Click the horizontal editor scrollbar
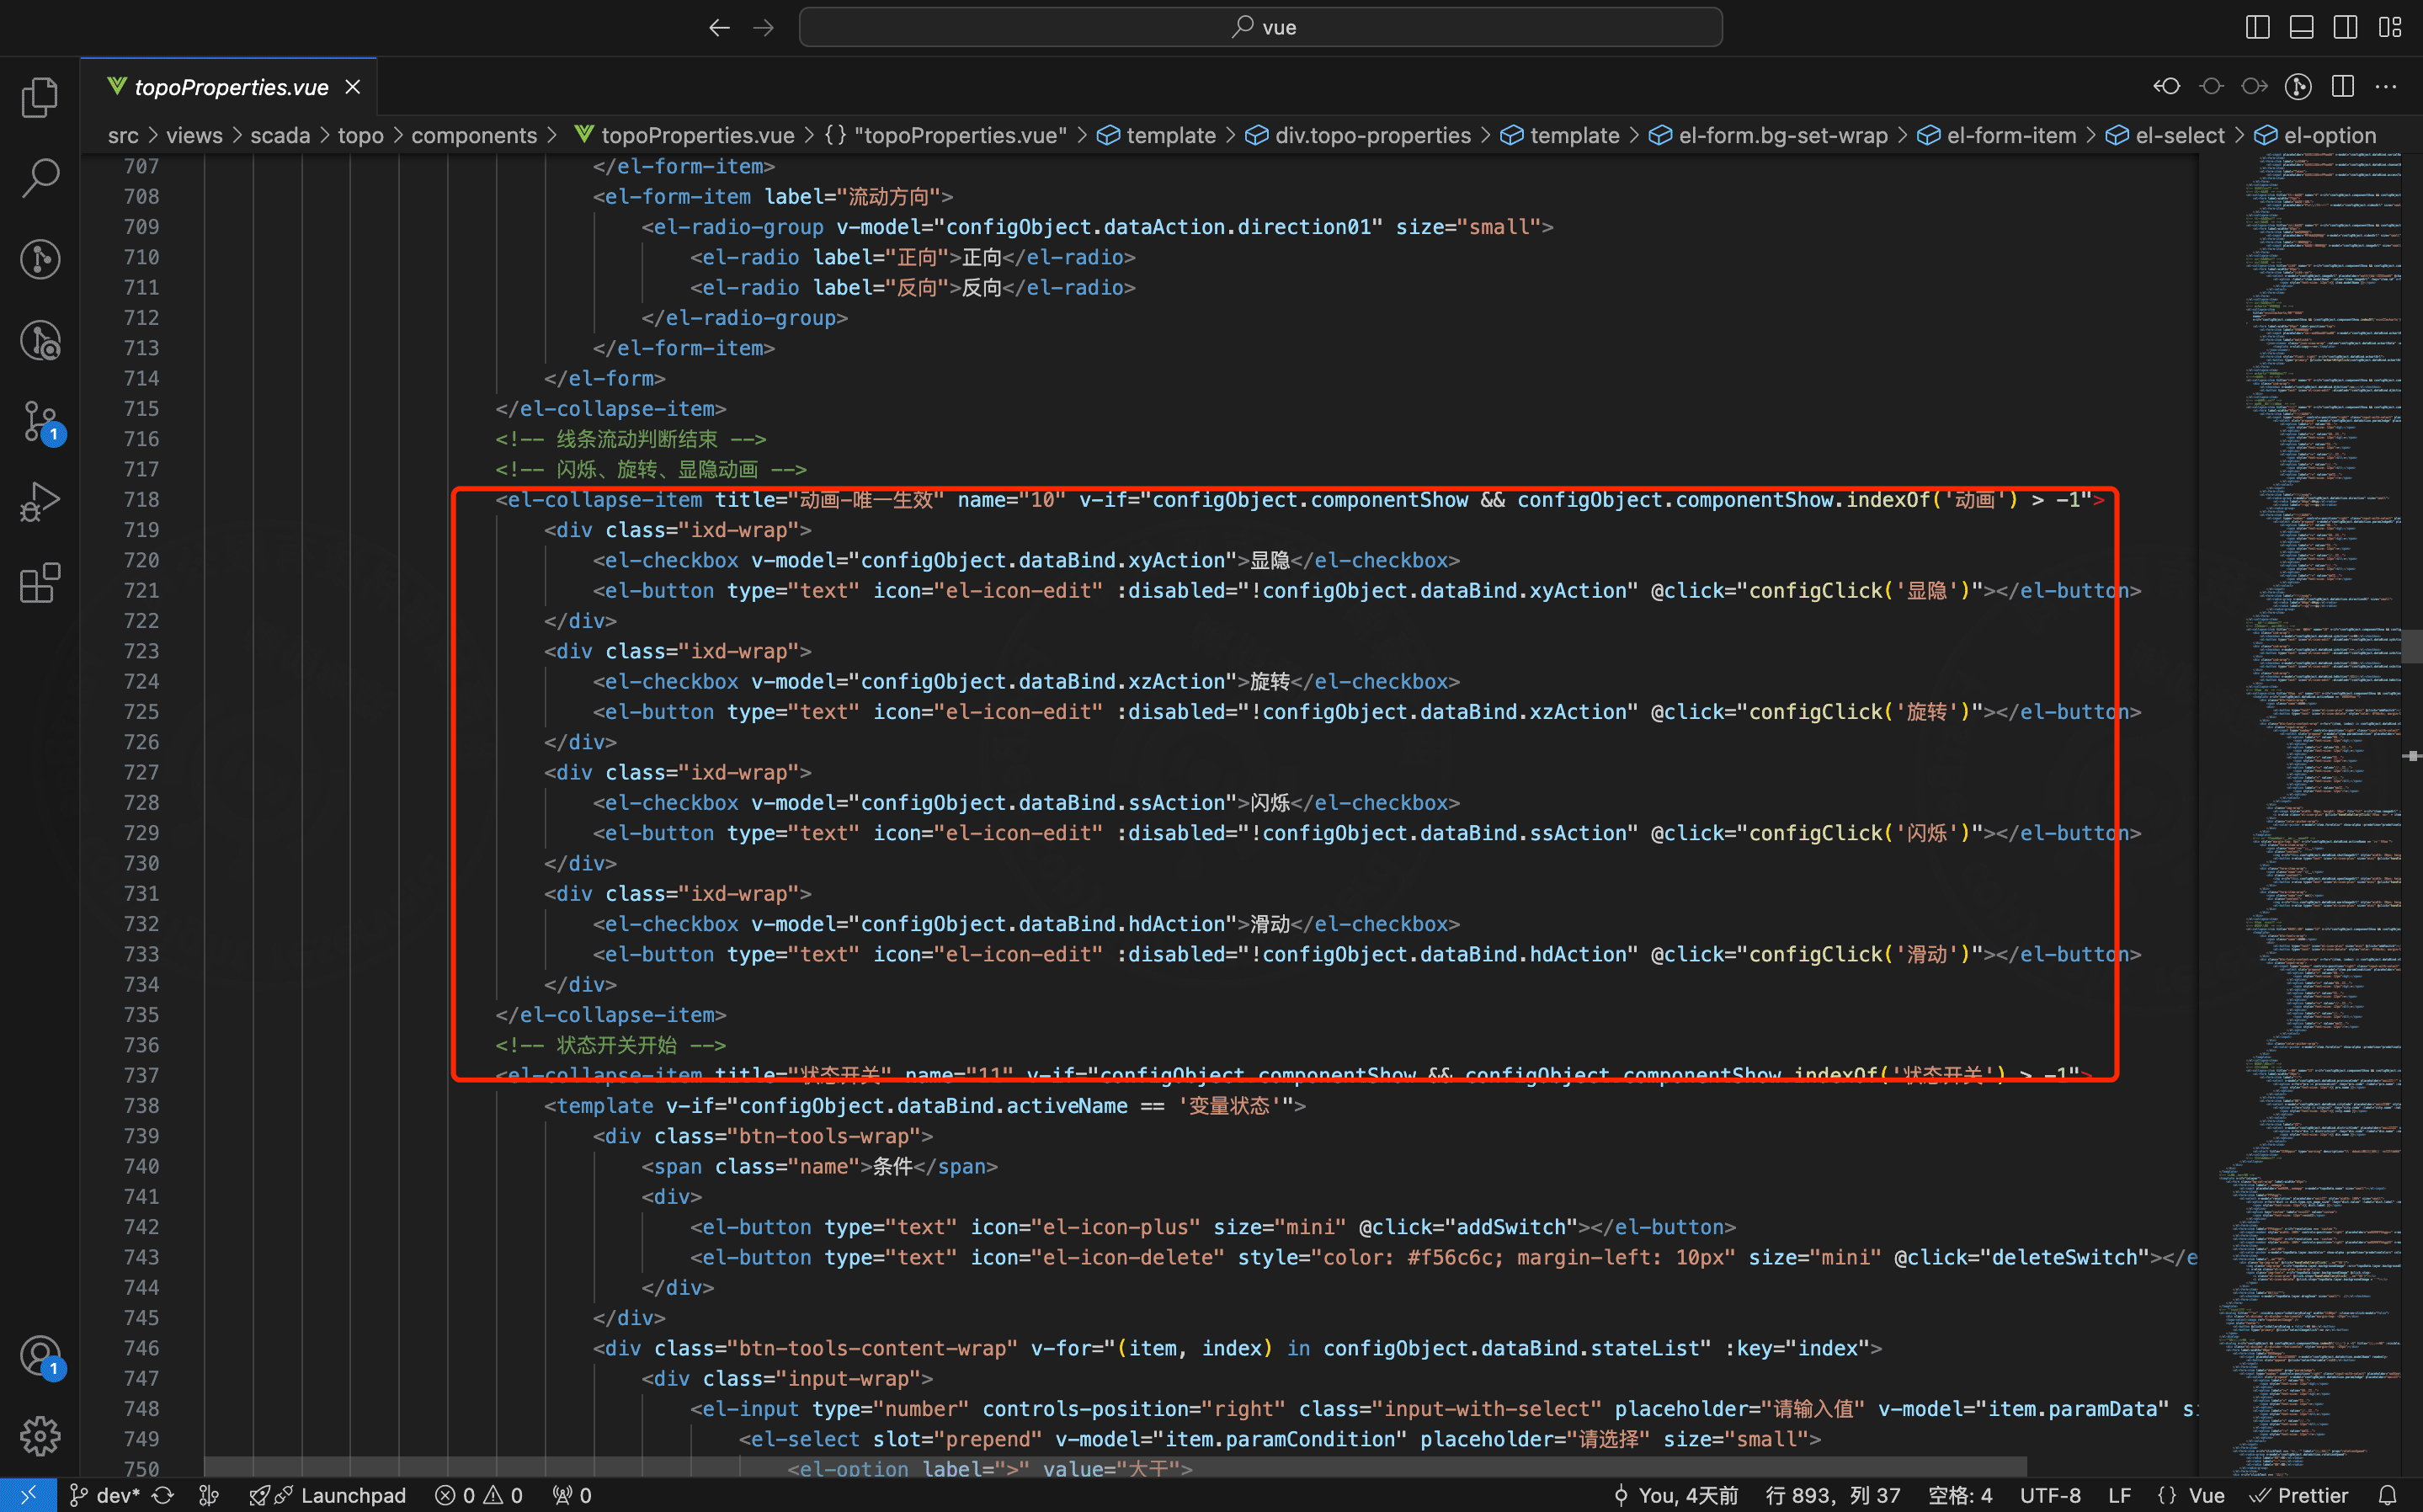This screenshot has width=2423, height=1512. point(1115,1466)
